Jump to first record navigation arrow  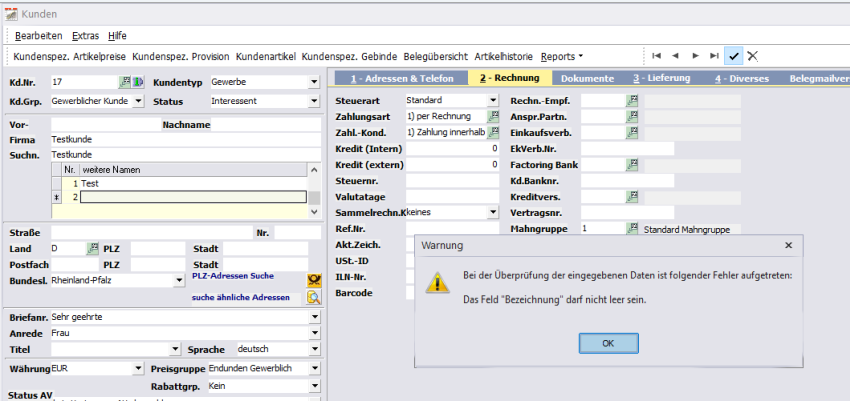pos(657,56)
